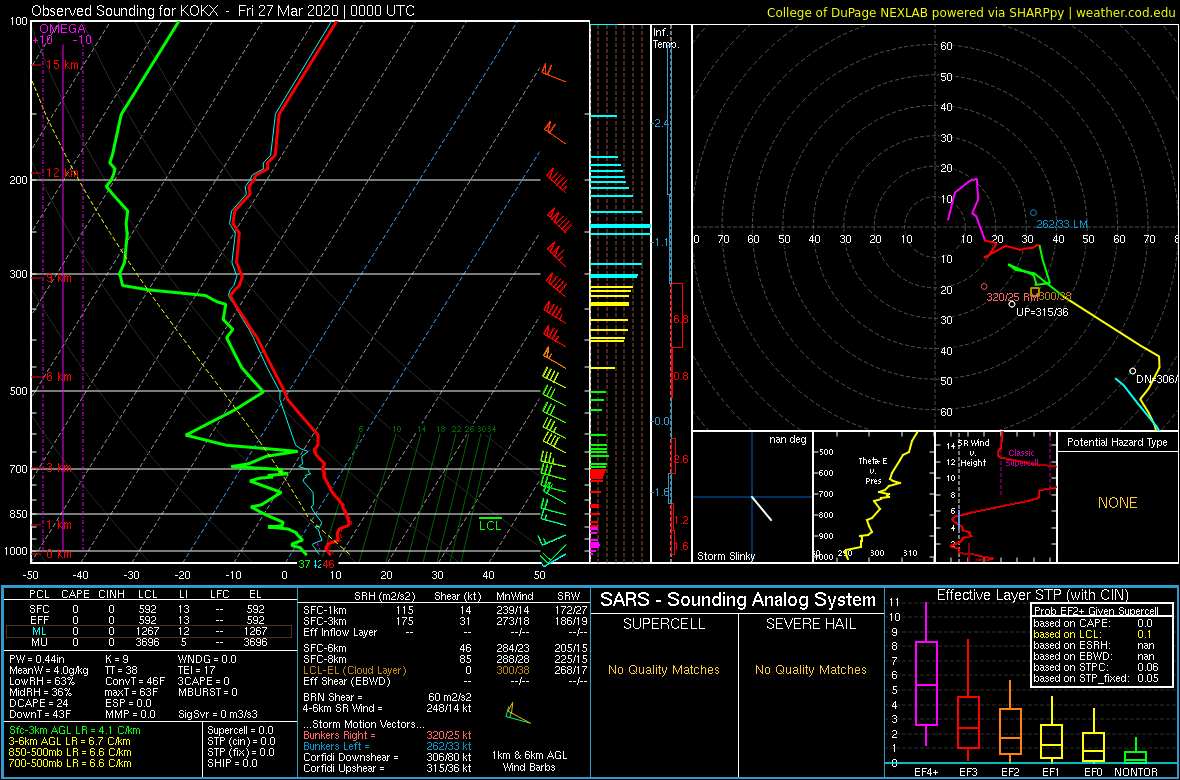Viewport: 1180px width, 780px height.
Task: Click the green surface dewpoint value 37
Action: (304, 563)
